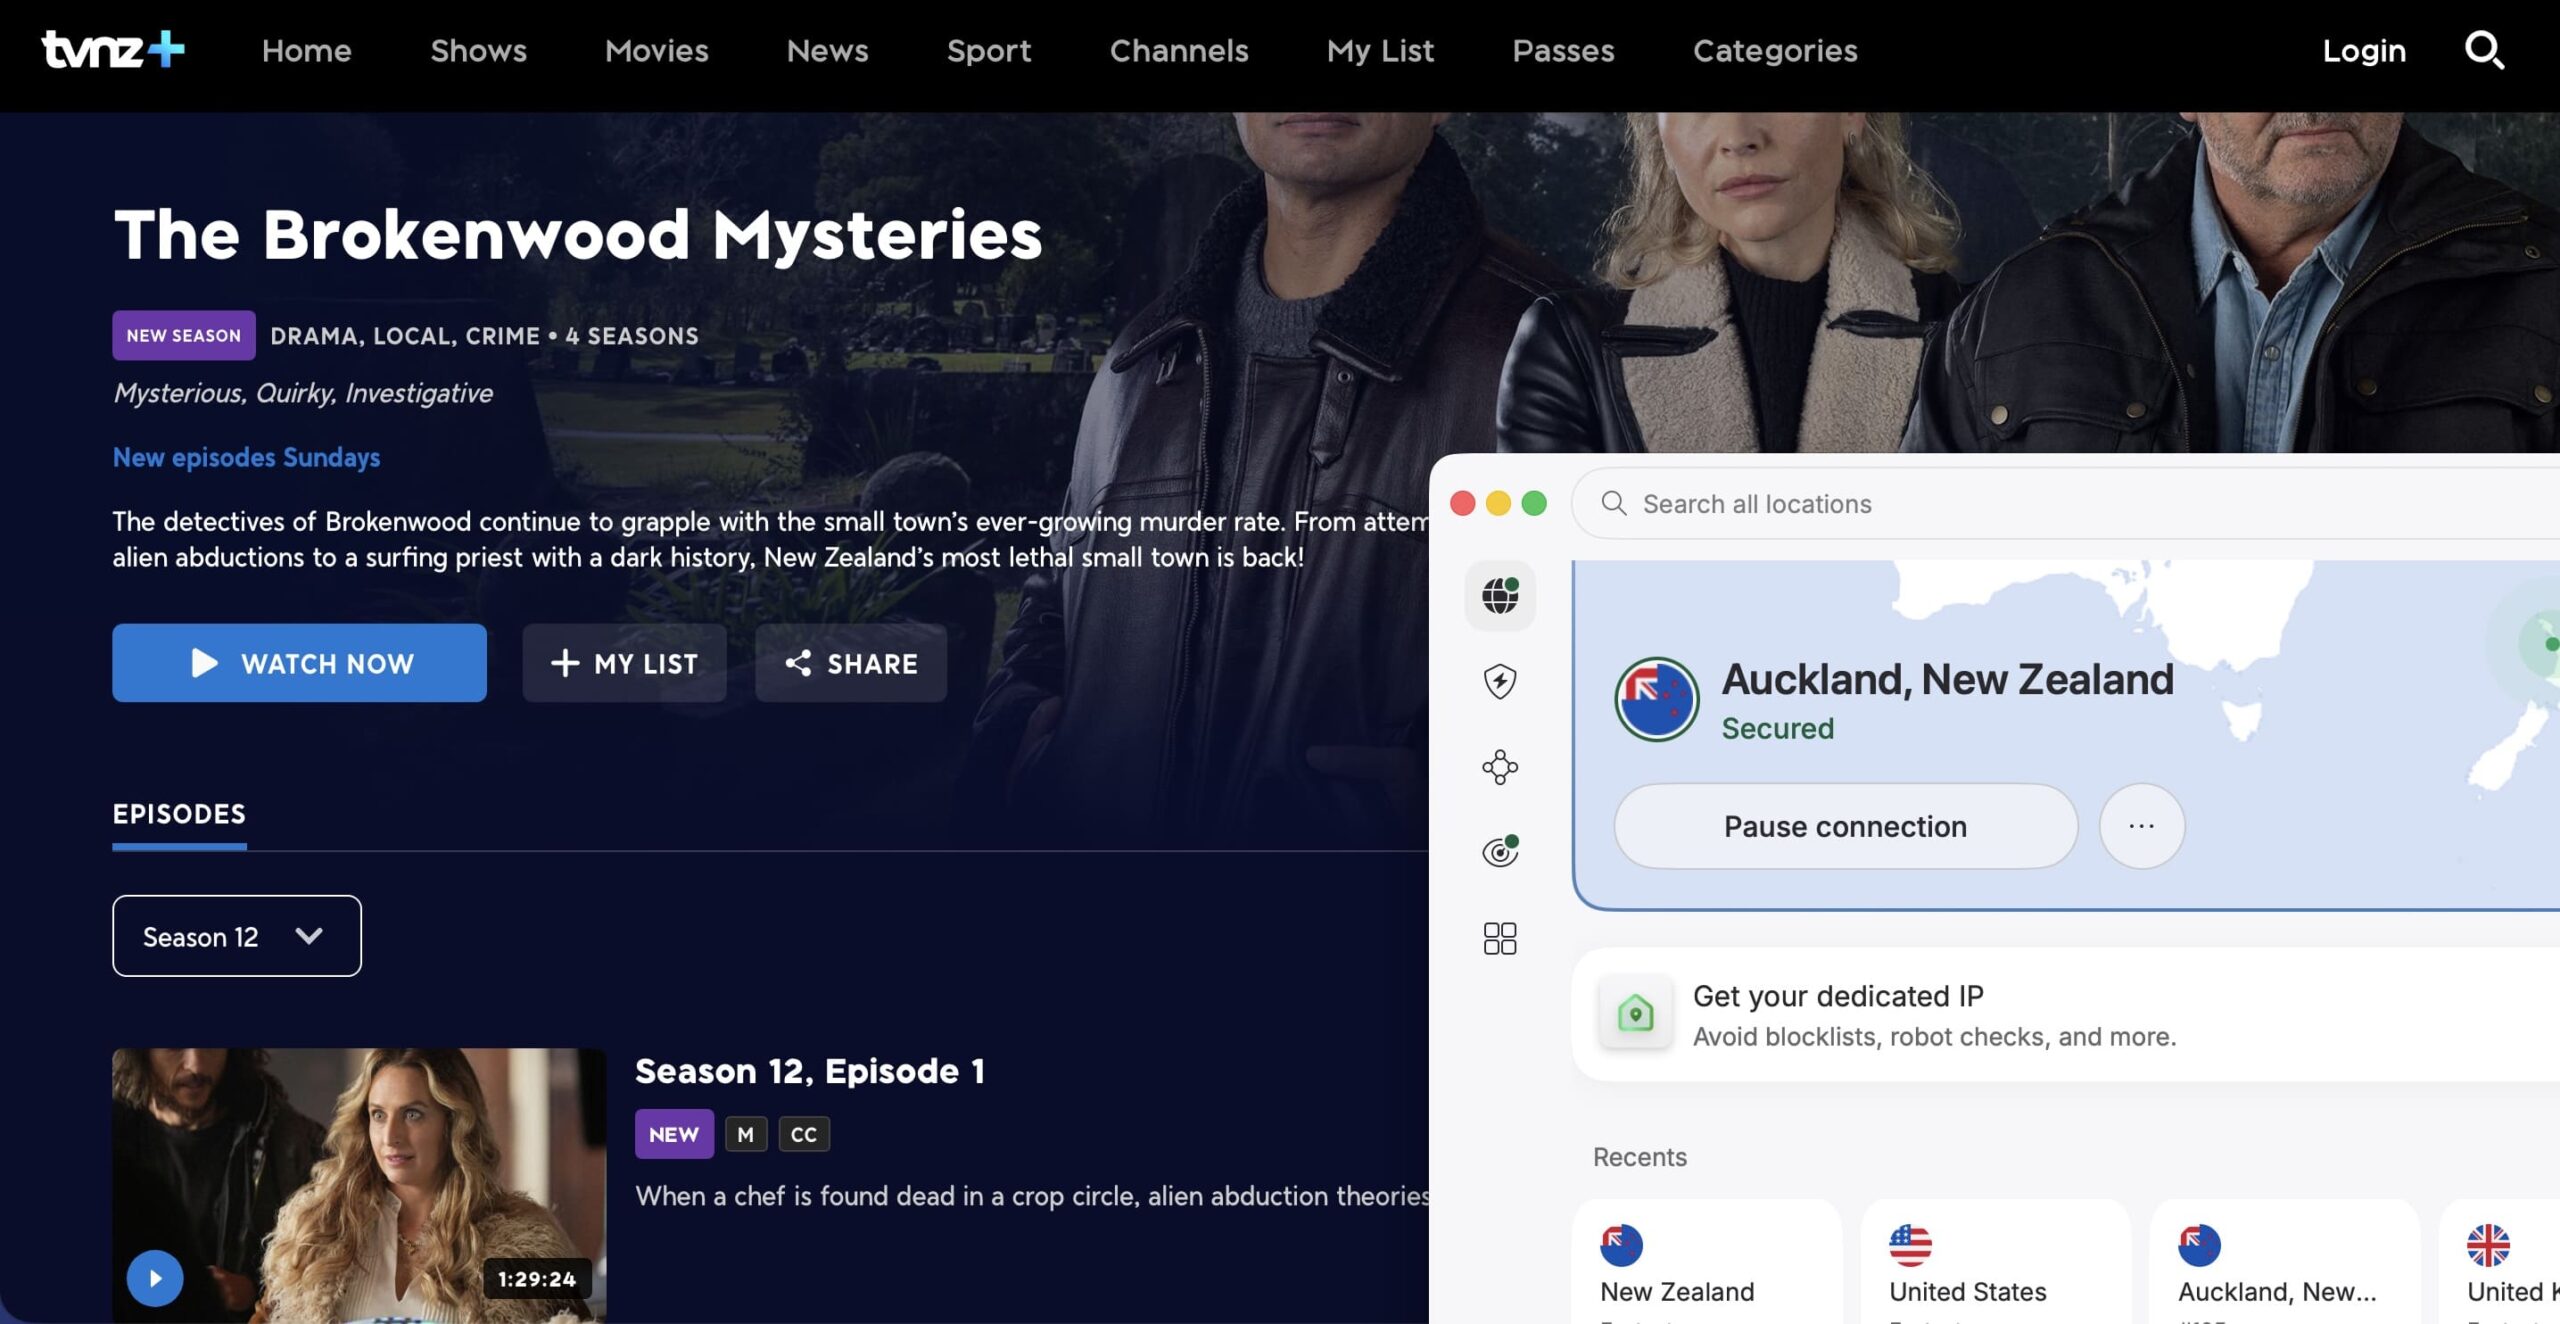Image resolution: width=2560 pixels, height=1324 pixels.
Task: Open the VPN grid apps icon
Action: [1500, 938]
